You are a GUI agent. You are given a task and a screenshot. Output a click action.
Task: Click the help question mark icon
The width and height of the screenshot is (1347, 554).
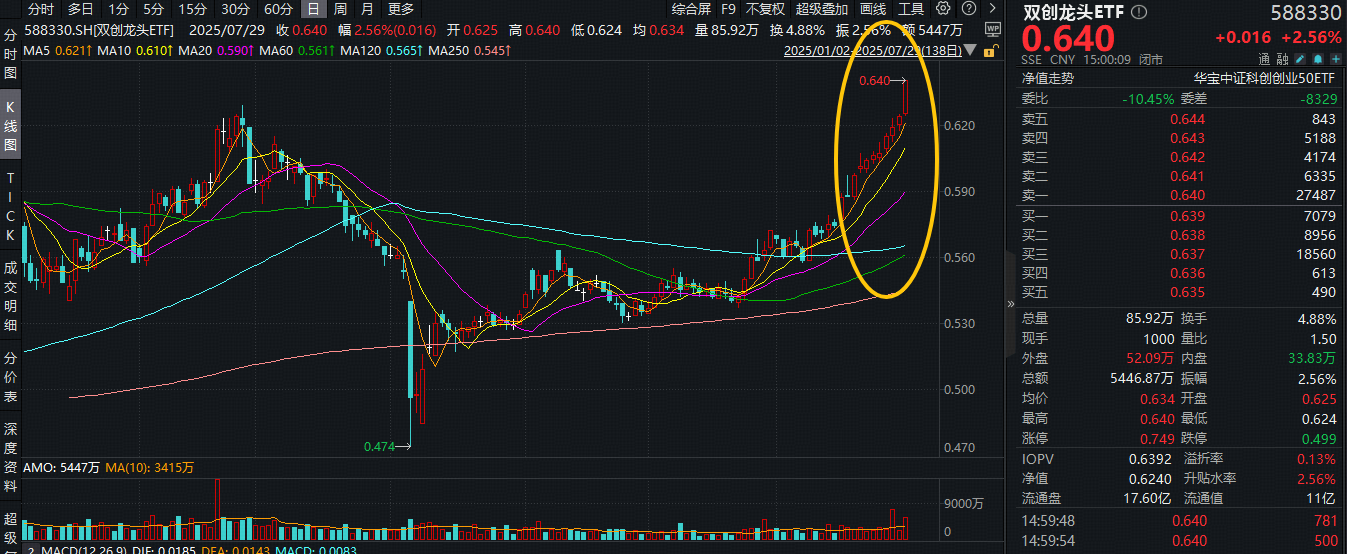(x=967, y=9)
